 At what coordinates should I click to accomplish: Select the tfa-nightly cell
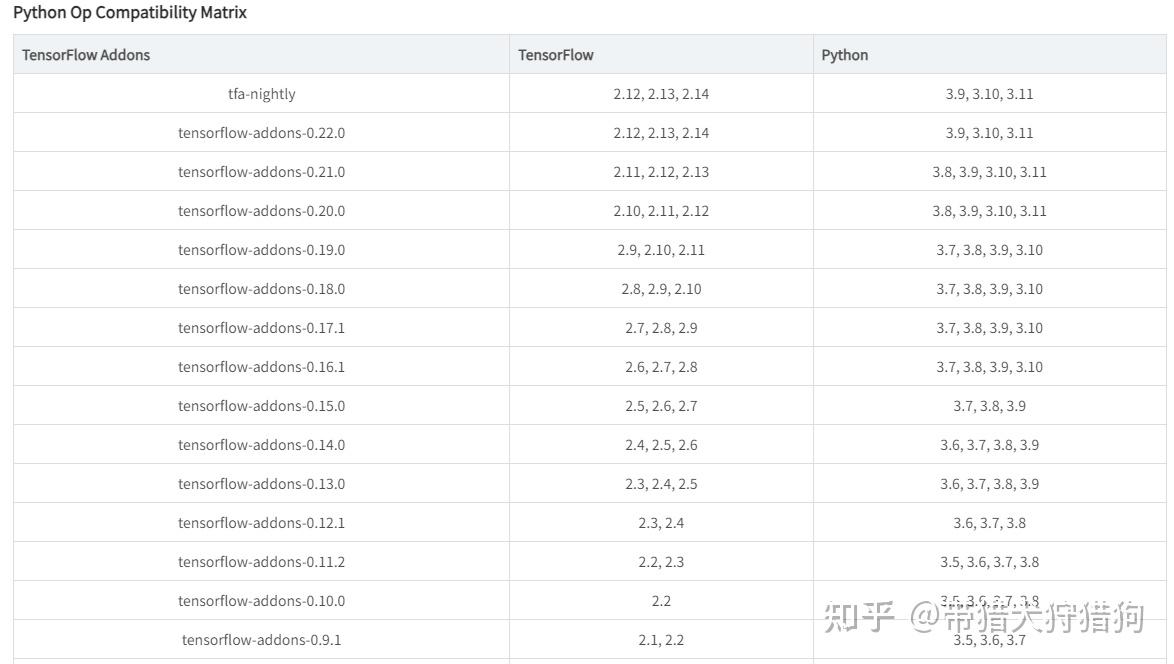[x=261, y=94]
